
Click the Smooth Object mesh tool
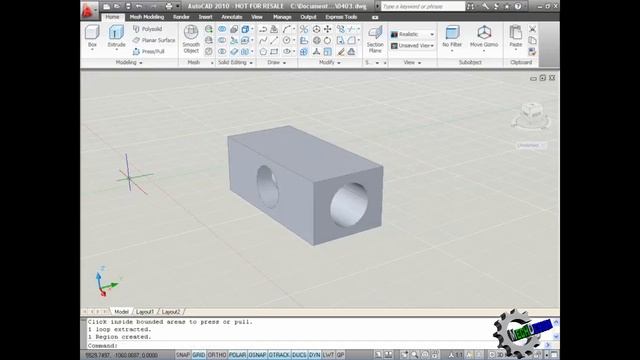[x=191, y=39]
